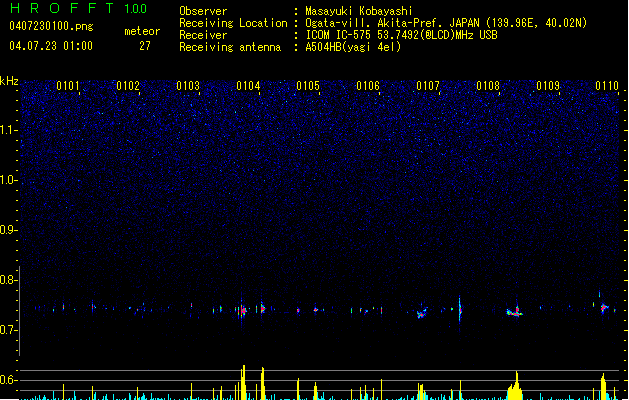Click the meteor echo just before 0107
629x400 pixels.
421,313
